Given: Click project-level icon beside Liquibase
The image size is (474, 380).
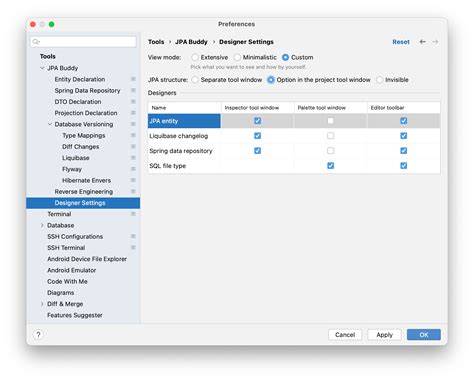Looking at the screenshot, I should pos(133,158).
